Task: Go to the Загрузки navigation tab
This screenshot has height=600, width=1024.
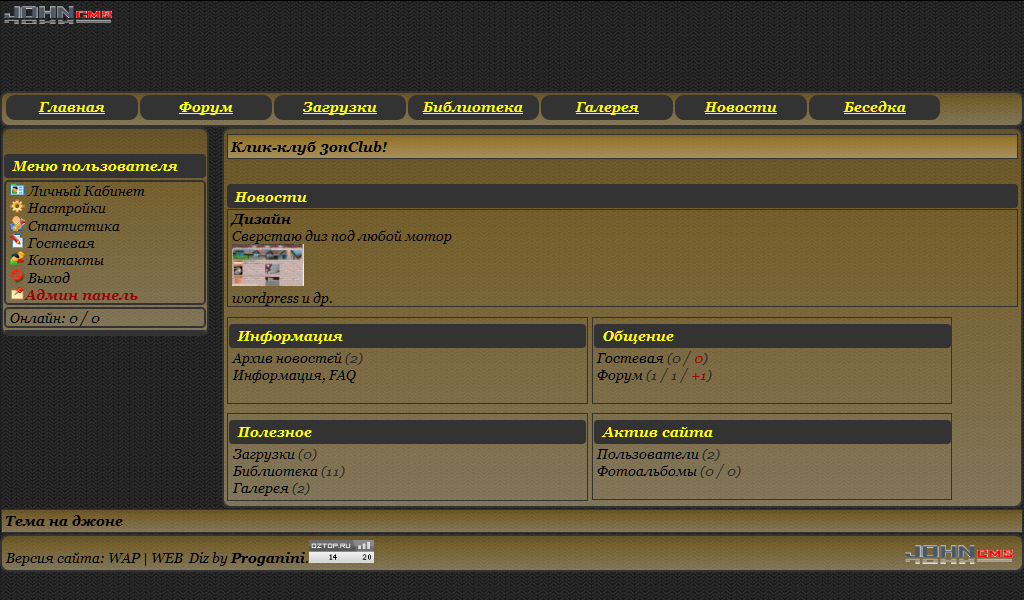Action: coord(340,108)
